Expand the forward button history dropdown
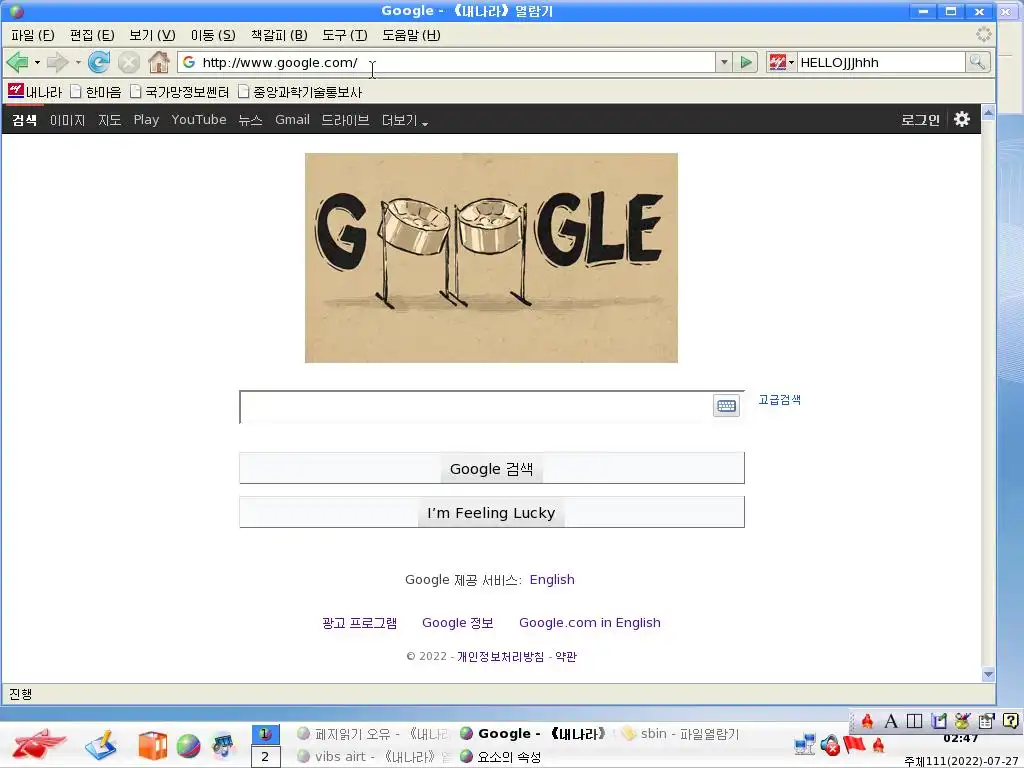The height and width of the screenshot is (768, 1024). [78, 63]
